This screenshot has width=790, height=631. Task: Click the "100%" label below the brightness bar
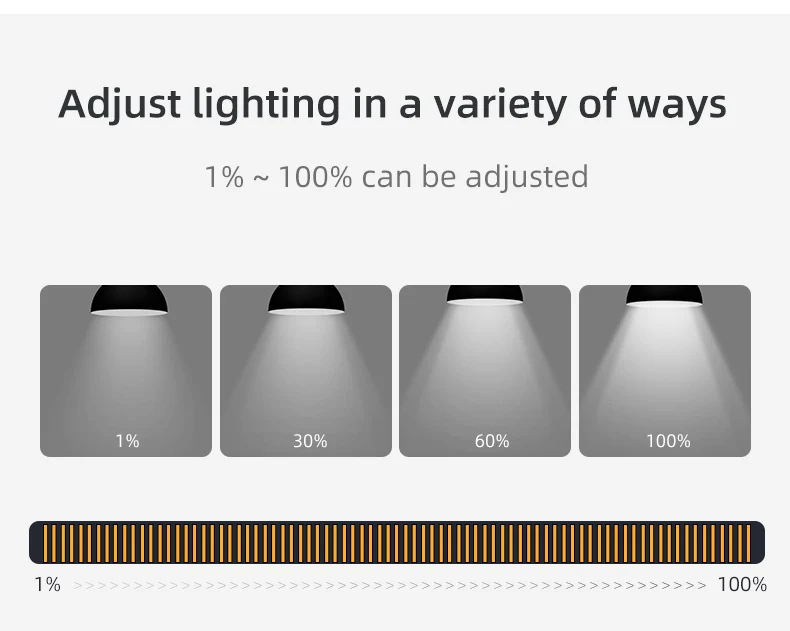coord(742,585)
